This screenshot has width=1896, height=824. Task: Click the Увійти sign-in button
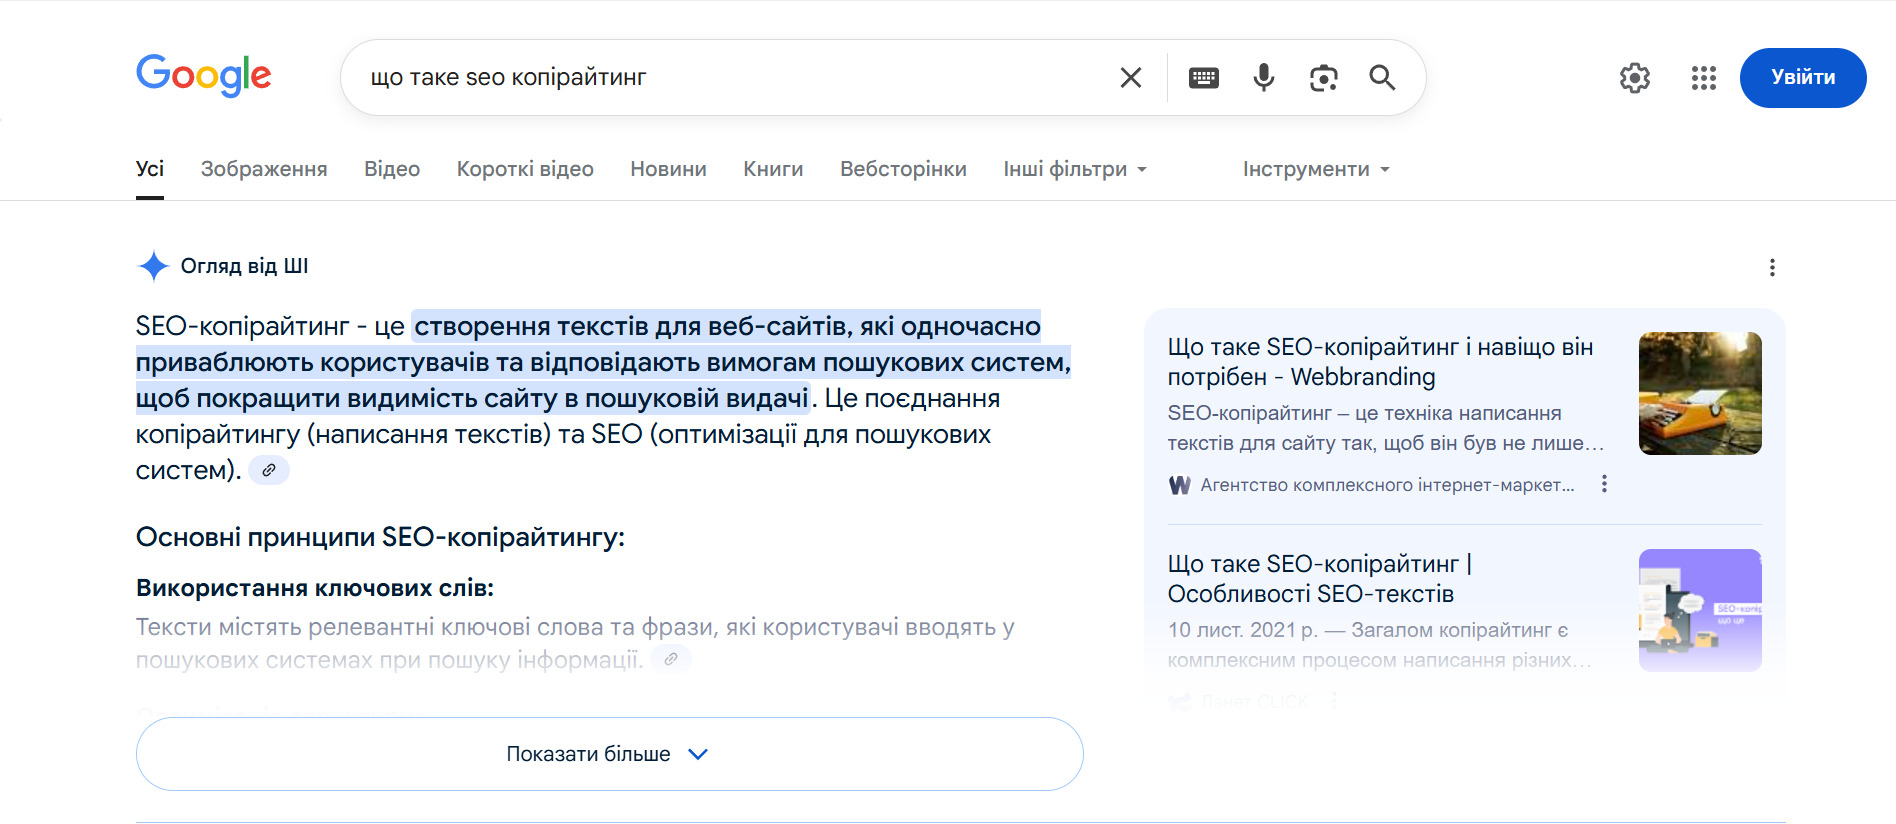click(1803, 77)
